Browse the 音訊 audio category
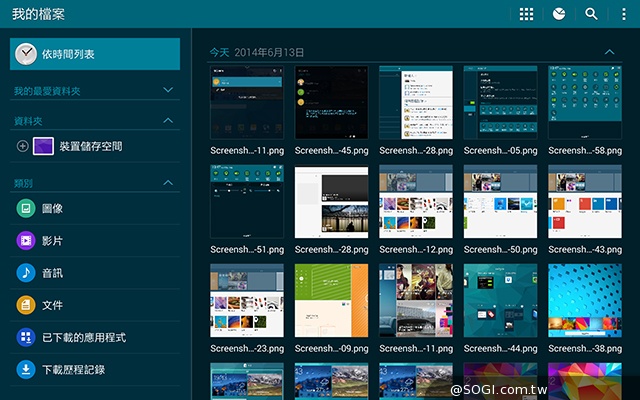Image resolution: width=640 pixels, height=400 pixels. [x=52, y=273]
